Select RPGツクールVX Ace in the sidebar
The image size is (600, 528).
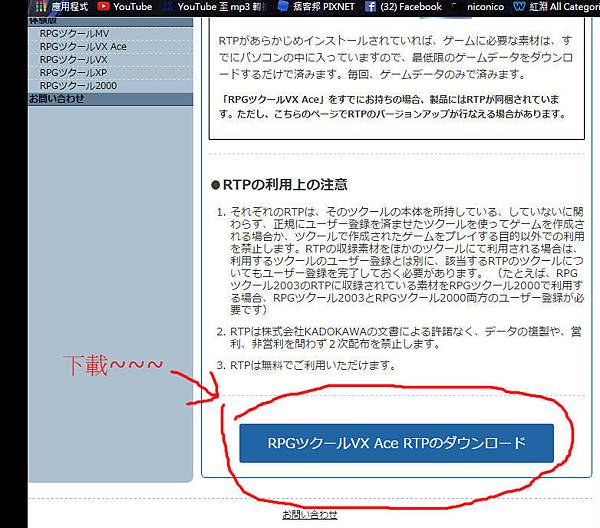tap(83, 47)
